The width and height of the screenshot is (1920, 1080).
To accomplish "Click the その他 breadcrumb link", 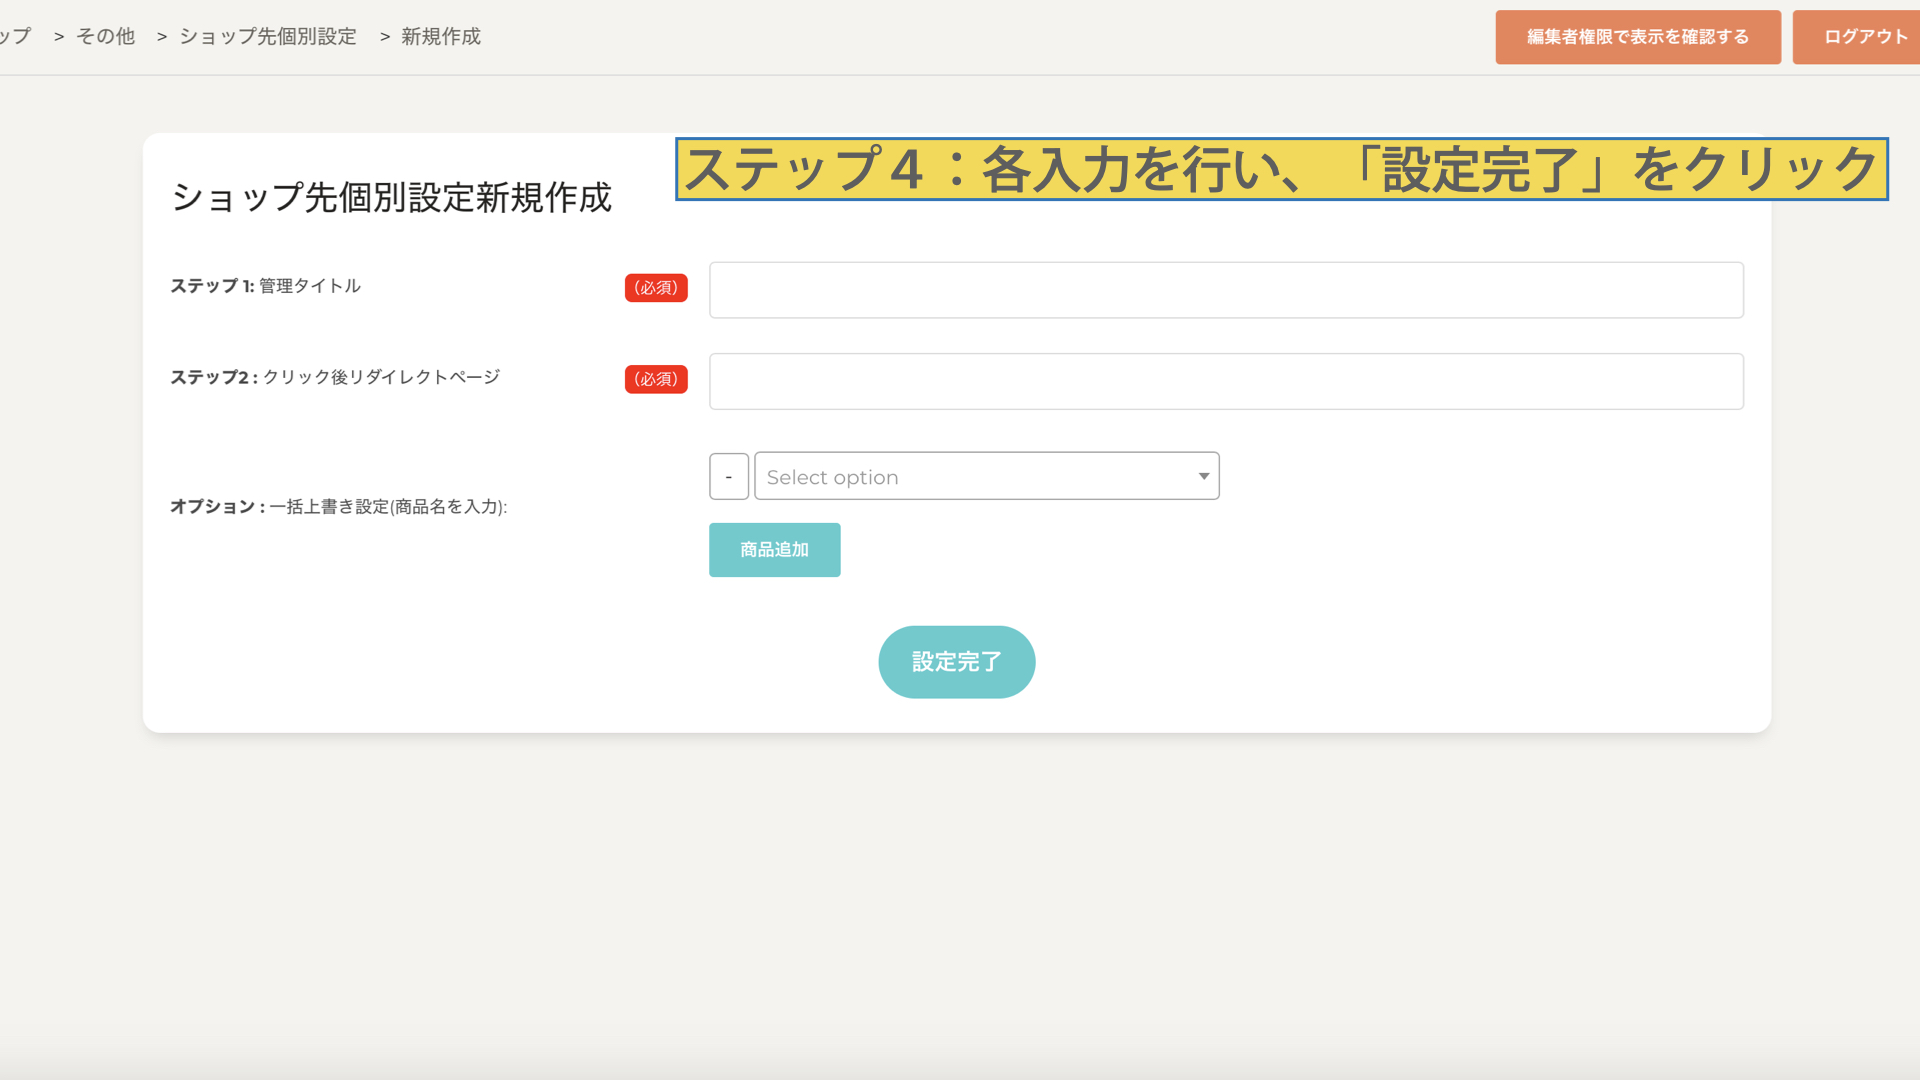I will point(105,37).
